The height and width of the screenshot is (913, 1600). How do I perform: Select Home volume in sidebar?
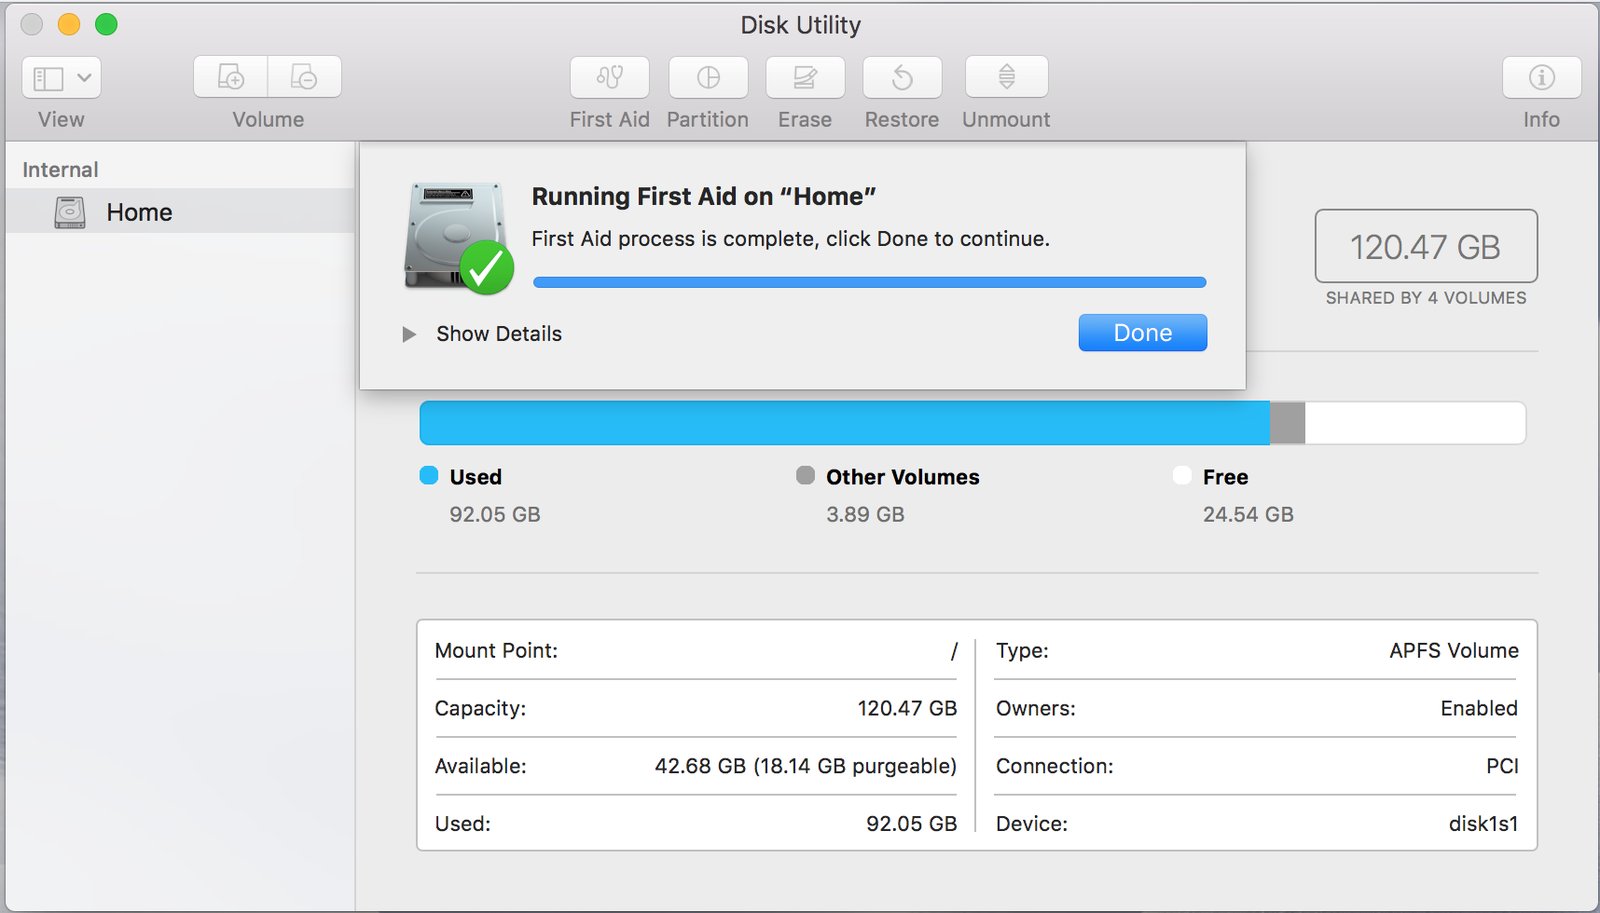[x=139, y=212]
